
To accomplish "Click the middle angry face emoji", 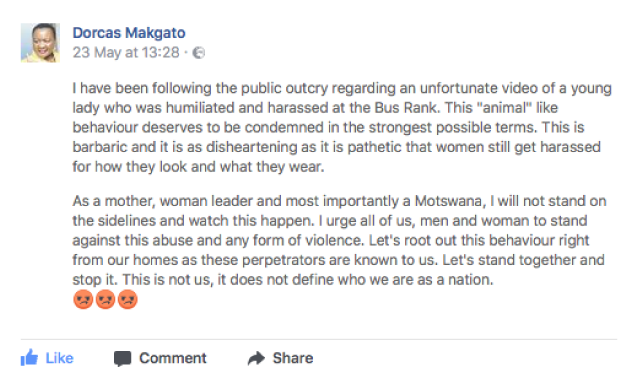I will pos(105,300).
